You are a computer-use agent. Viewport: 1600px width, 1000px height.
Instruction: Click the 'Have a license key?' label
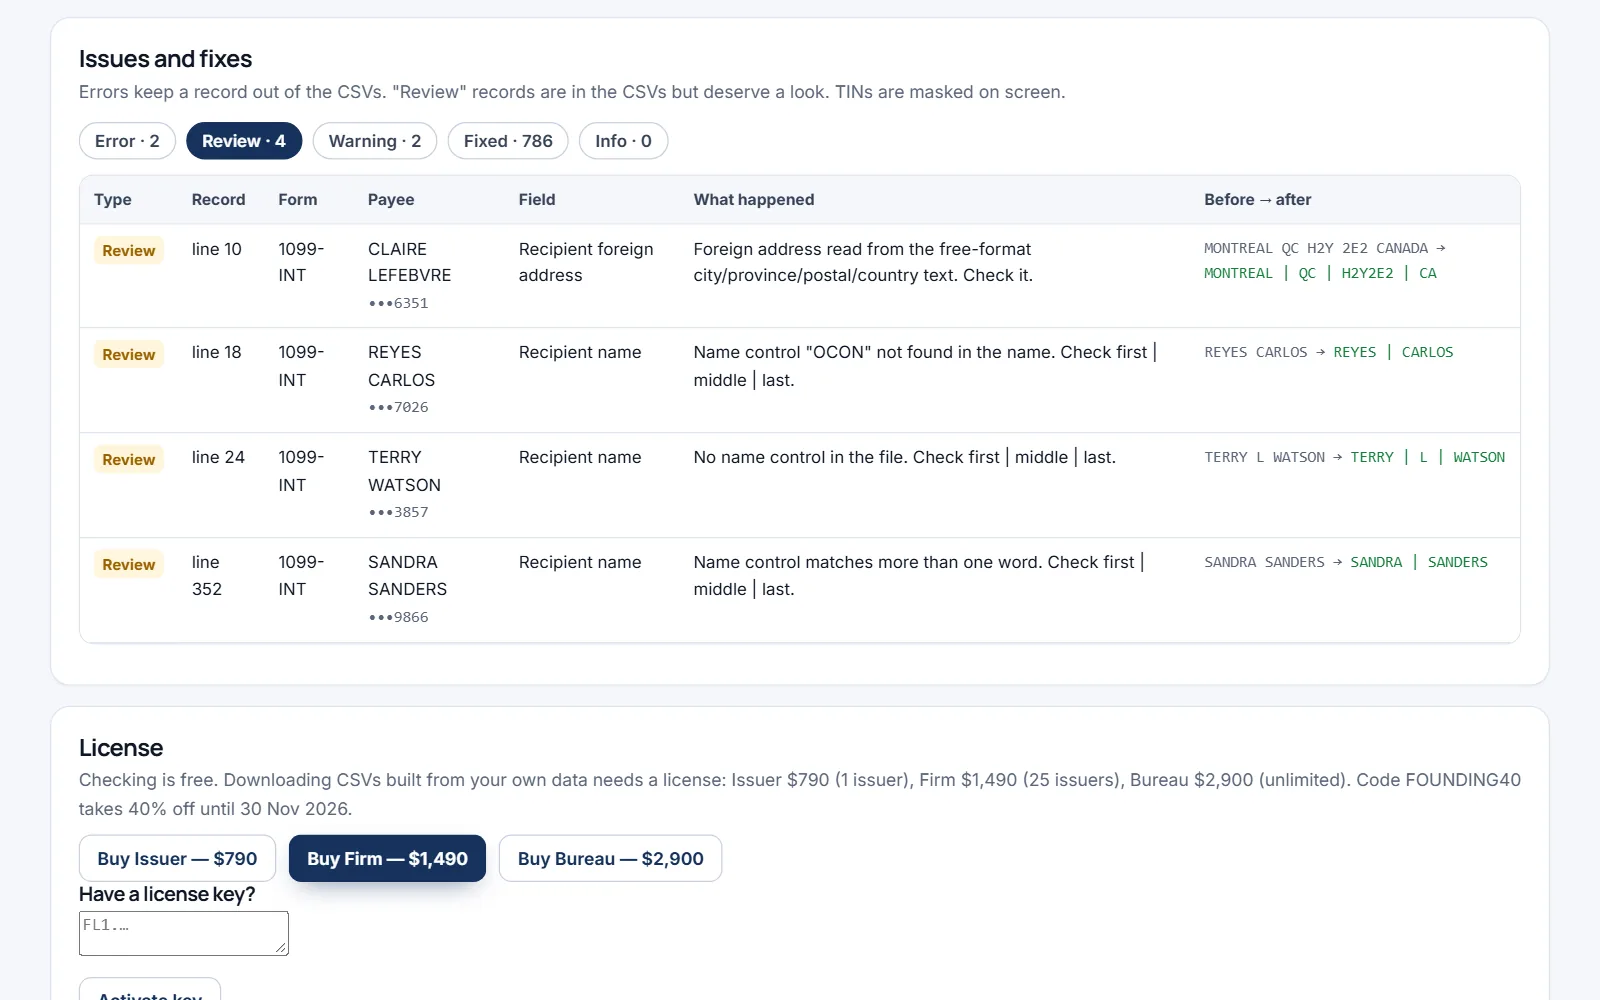tap(167, 894)
